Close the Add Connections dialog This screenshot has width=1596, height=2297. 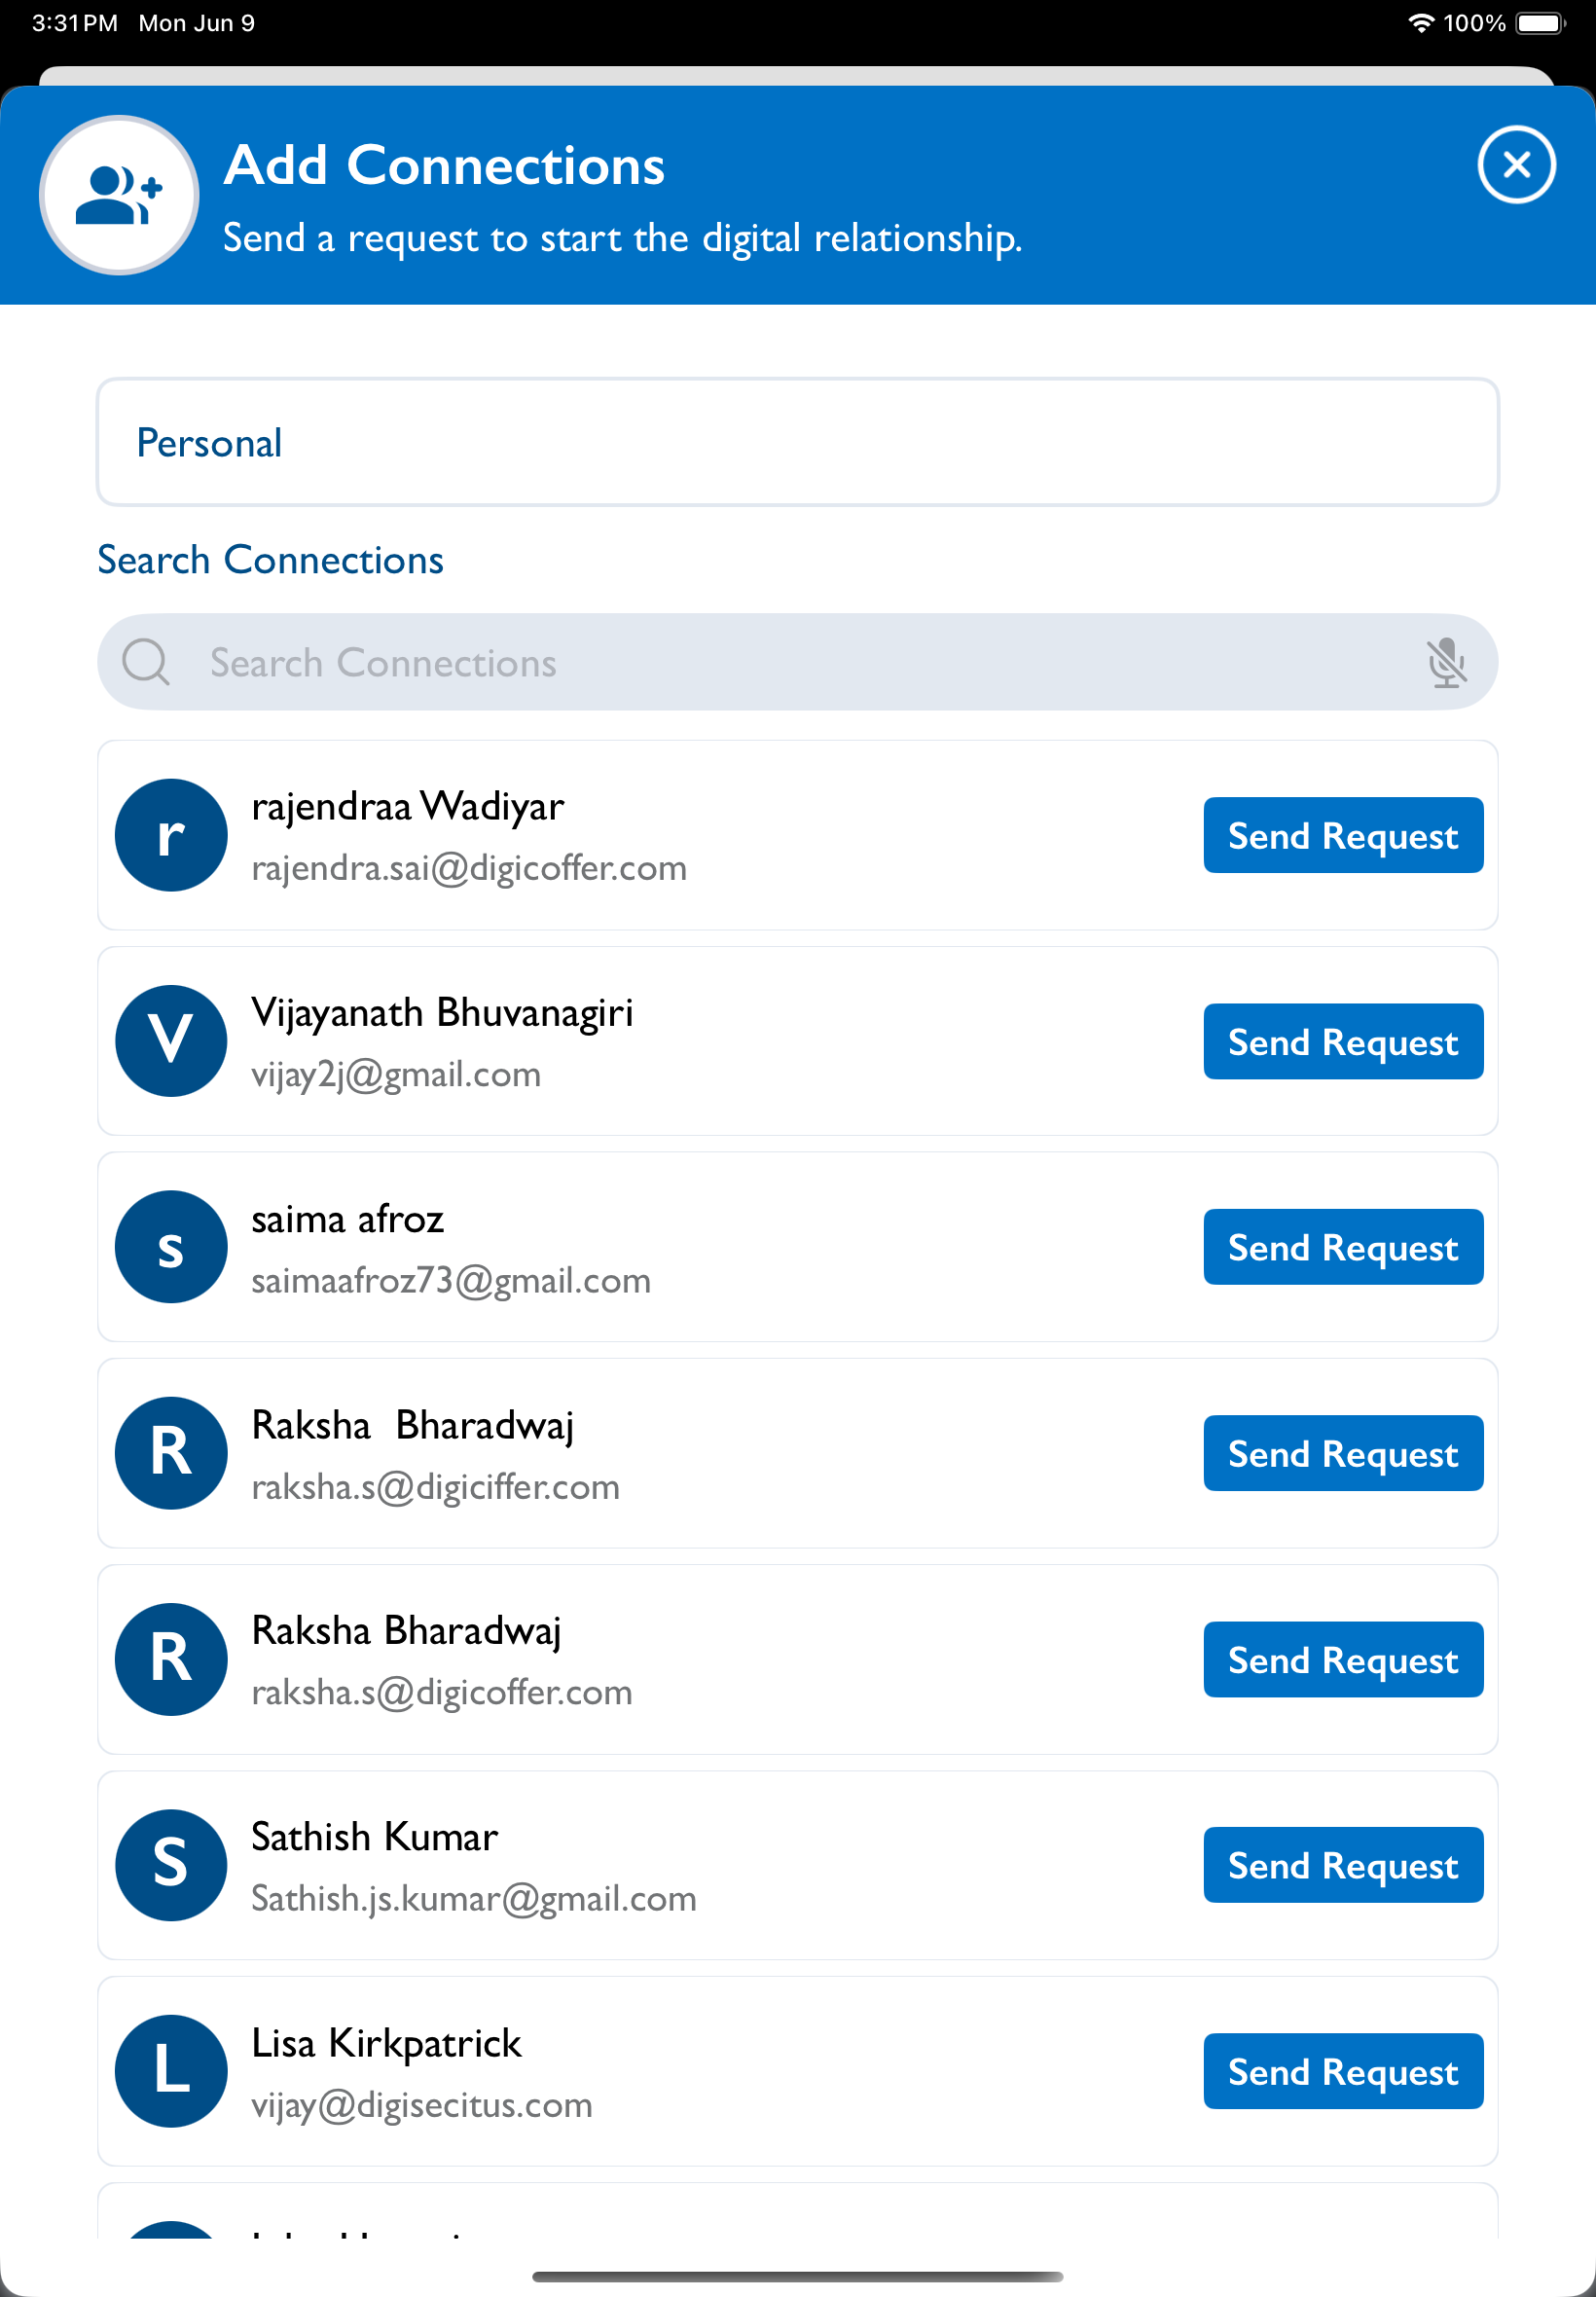pyautogui.click(x=1516, y=165)
